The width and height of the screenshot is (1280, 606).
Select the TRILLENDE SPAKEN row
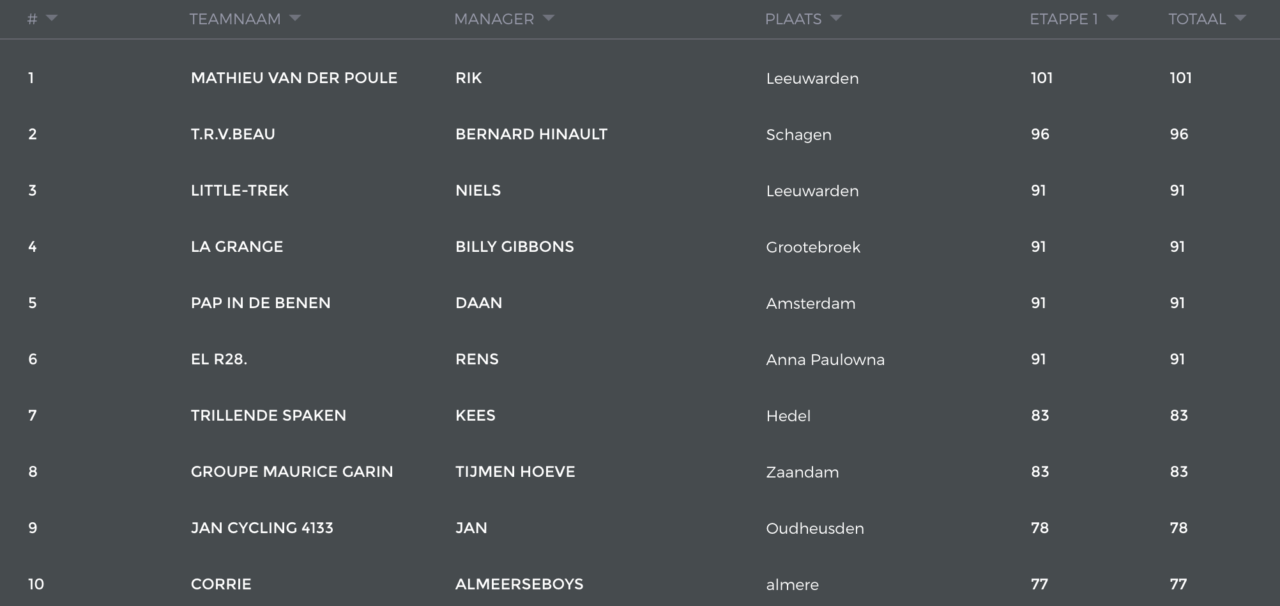tap(640, 415)
